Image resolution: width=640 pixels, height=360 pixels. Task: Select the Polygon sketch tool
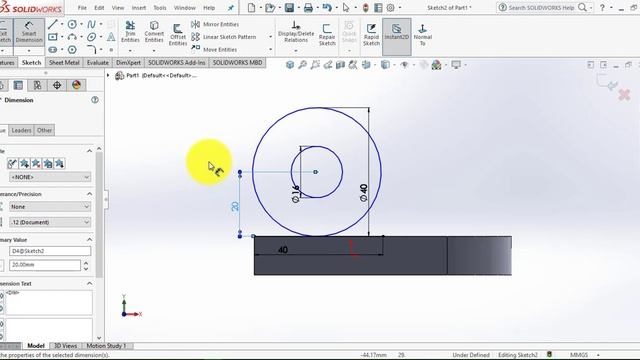click(72, 50)
